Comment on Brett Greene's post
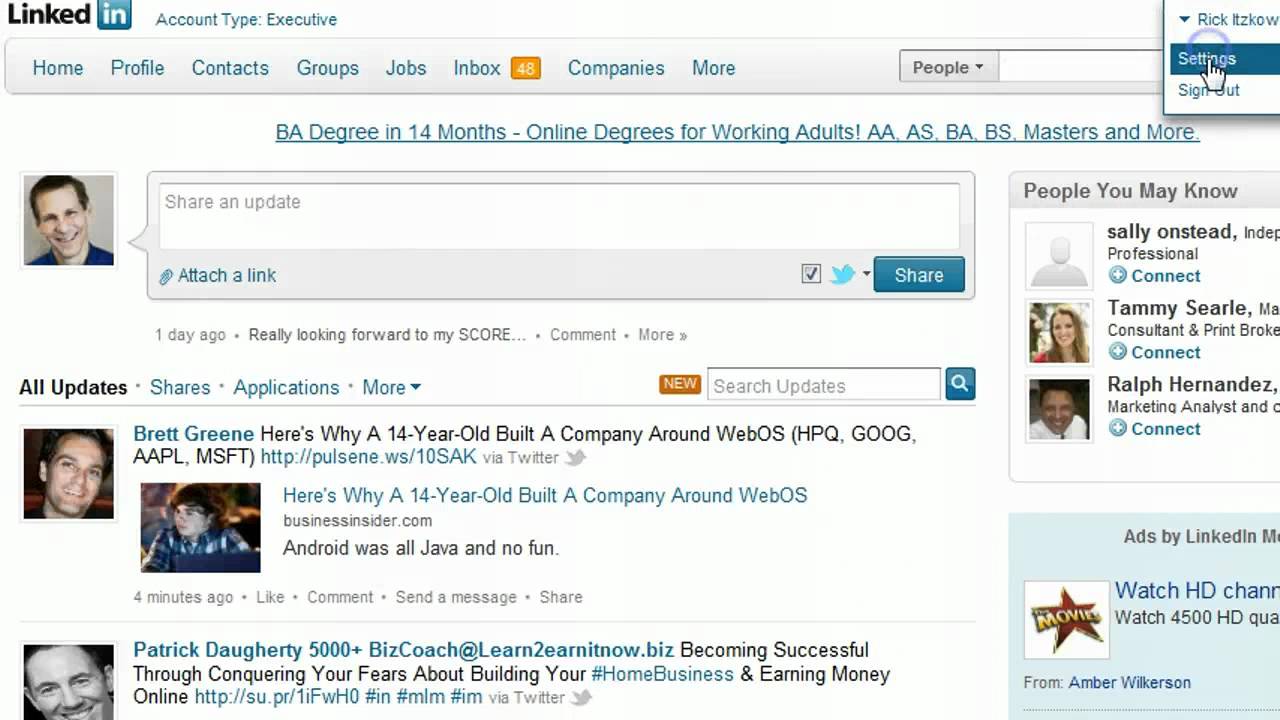 340,597
